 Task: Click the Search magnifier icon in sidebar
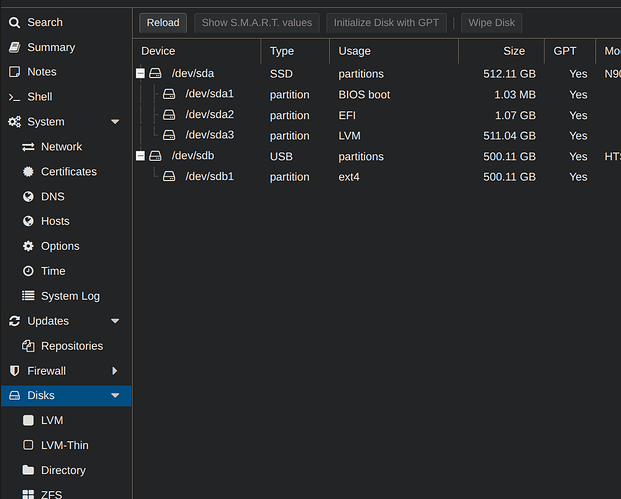tap(14, 22)
